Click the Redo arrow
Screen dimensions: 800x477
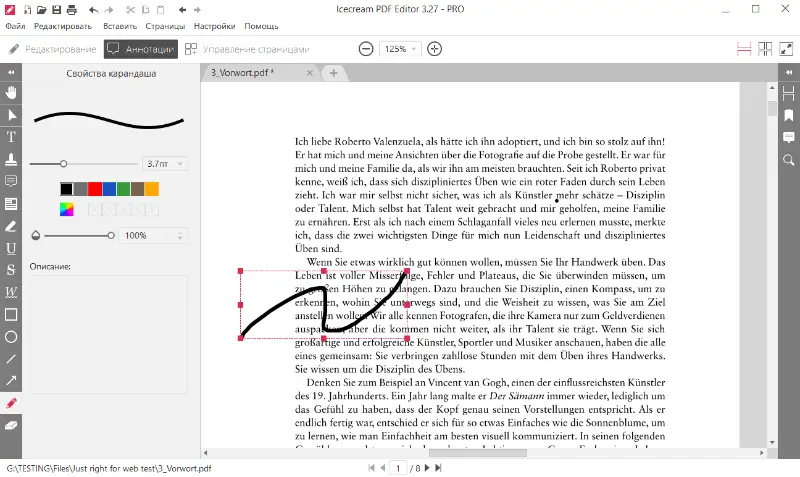[109, 10]
